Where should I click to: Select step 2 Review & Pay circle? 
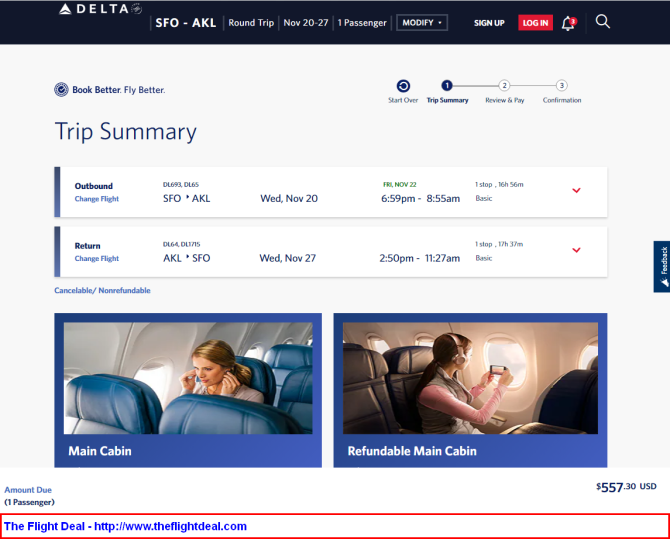[504, 85]
